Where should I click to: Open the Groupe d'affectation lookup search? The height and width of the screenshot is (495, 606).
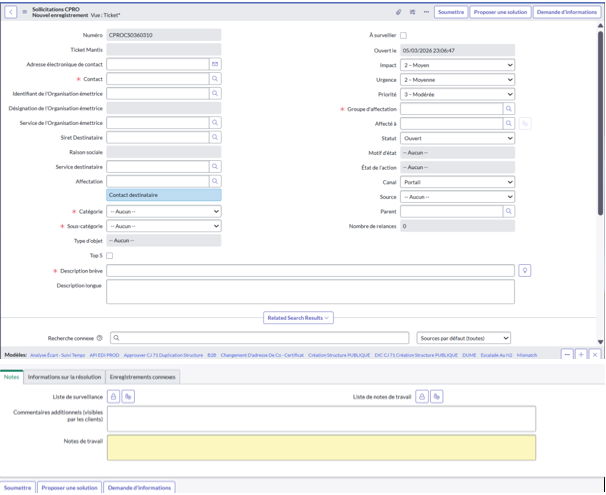(508, 109)
